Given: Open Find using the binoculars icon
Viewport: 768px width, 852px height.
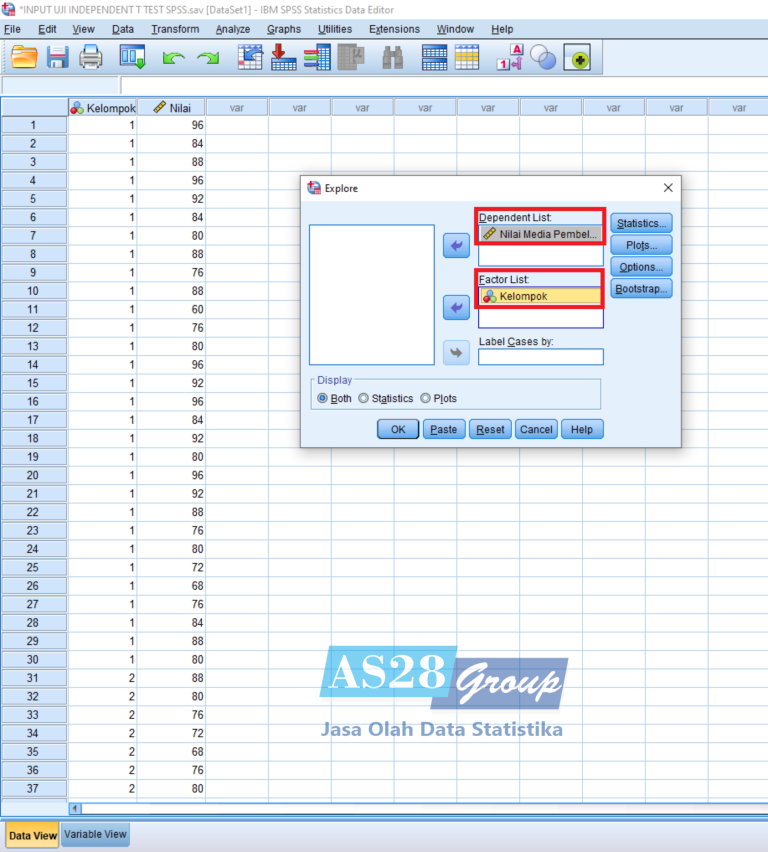Looking at the screenshot, I should (393, 59).
